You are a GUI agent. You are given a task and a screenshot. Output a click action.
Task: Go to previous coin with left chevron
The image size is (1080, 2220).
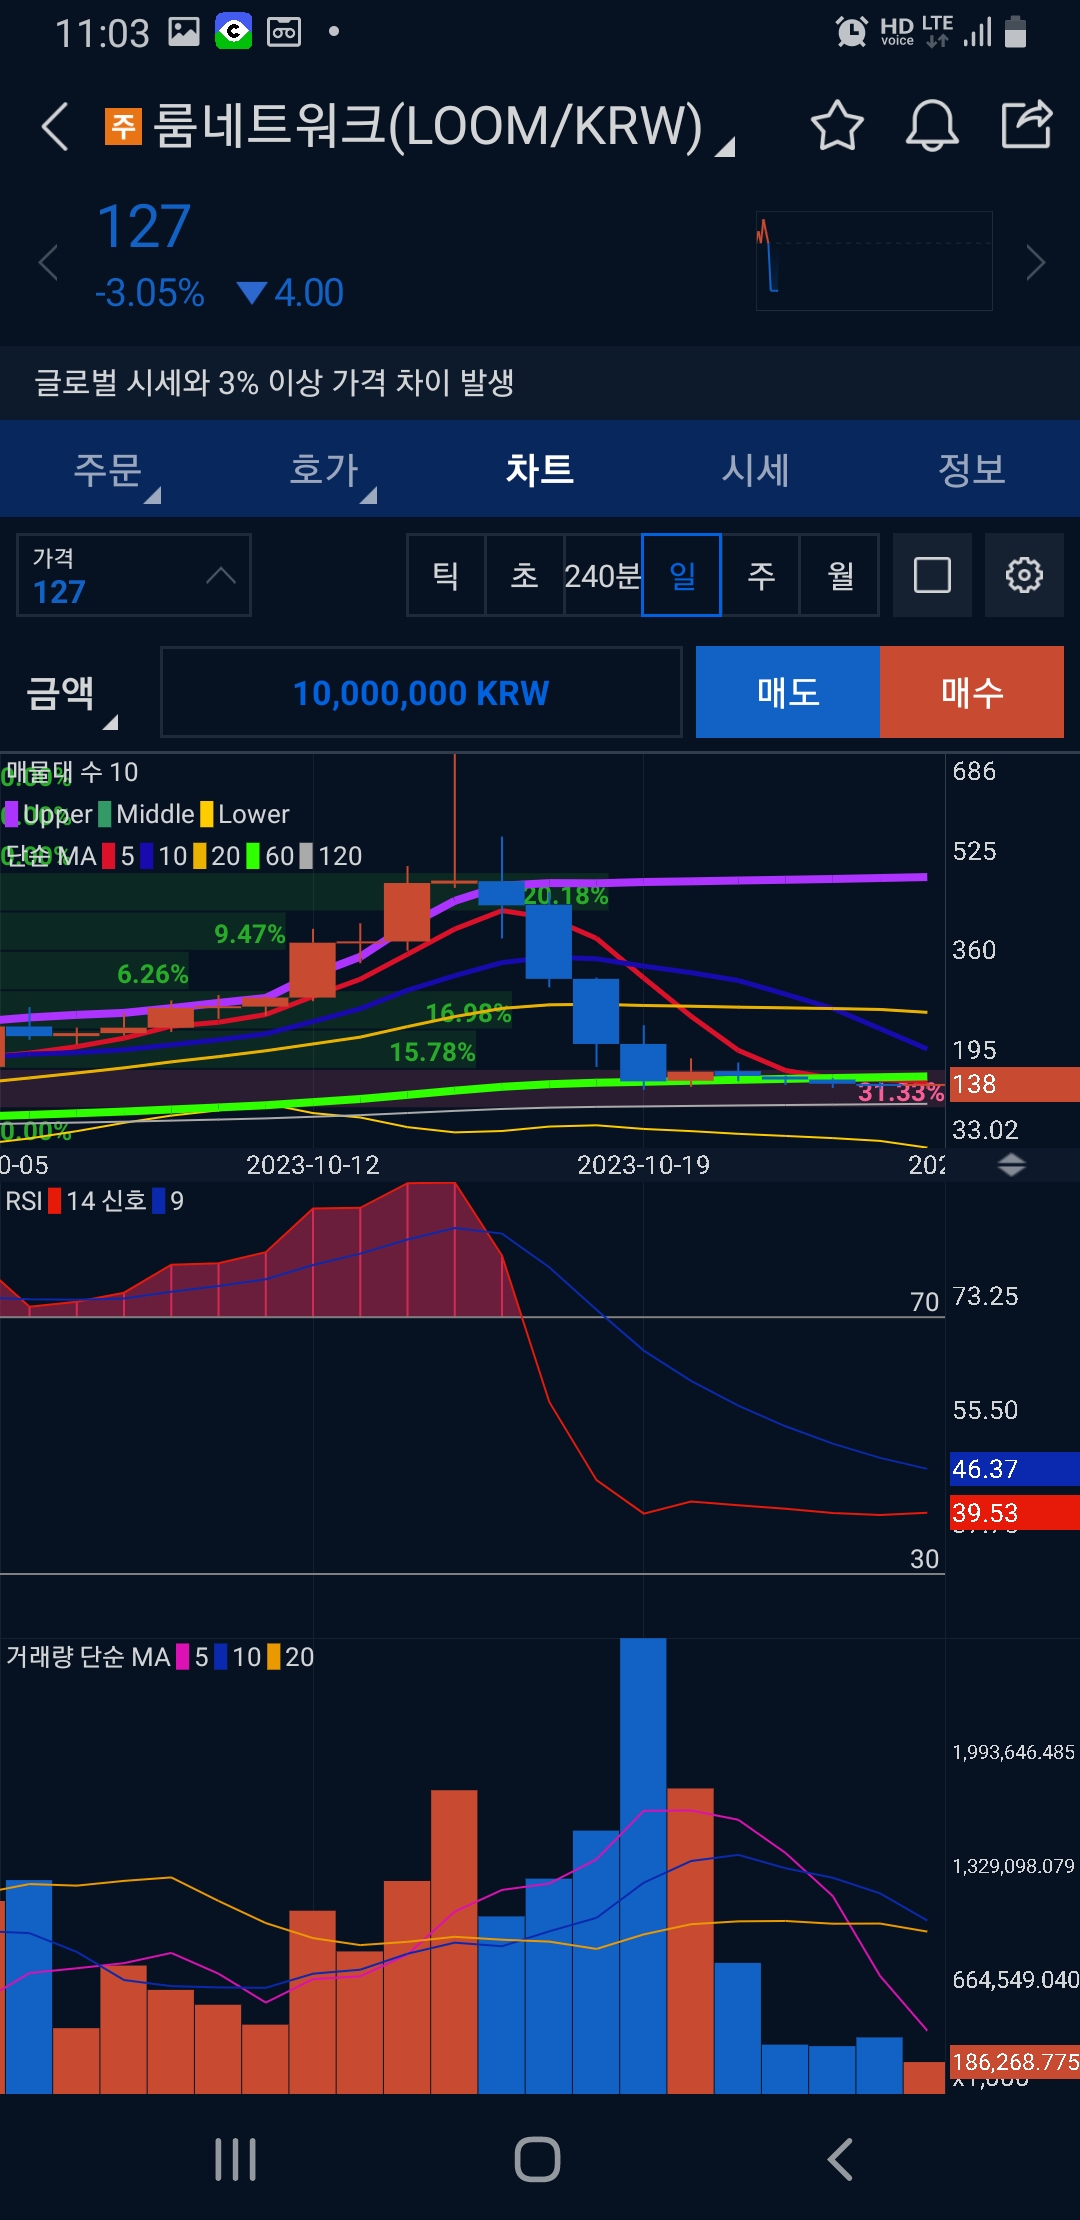[47, 263]
